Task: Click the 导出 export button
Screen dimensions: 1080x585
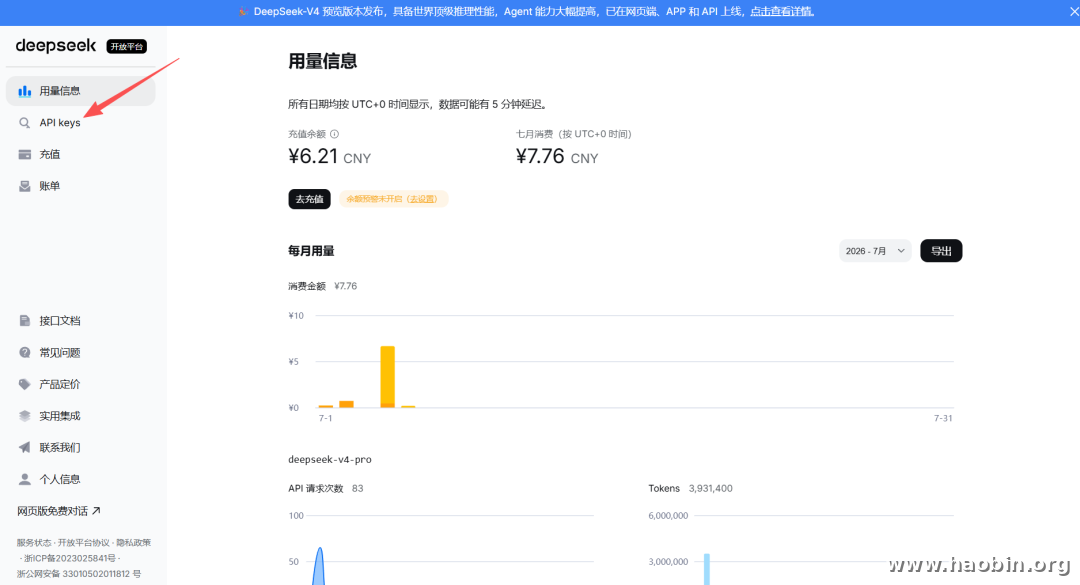Action: pos(941,251)
